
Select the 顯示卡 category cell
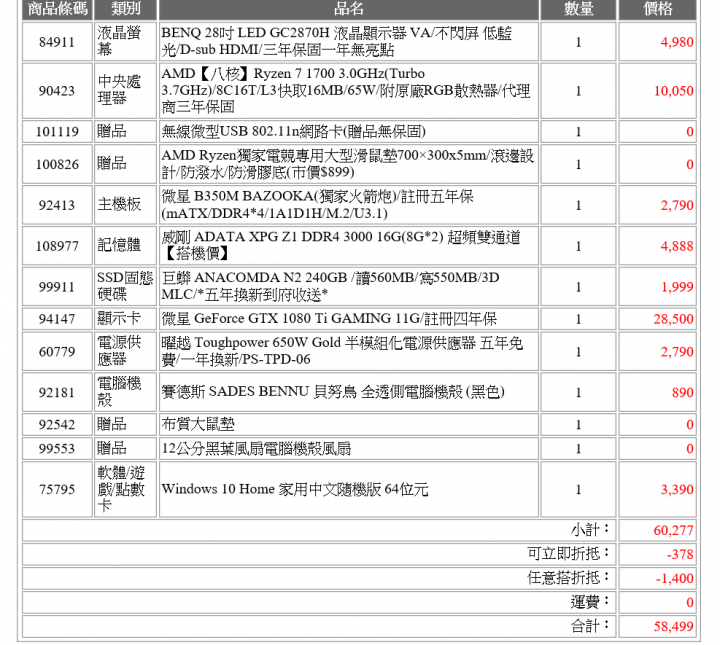coord(125,319)
